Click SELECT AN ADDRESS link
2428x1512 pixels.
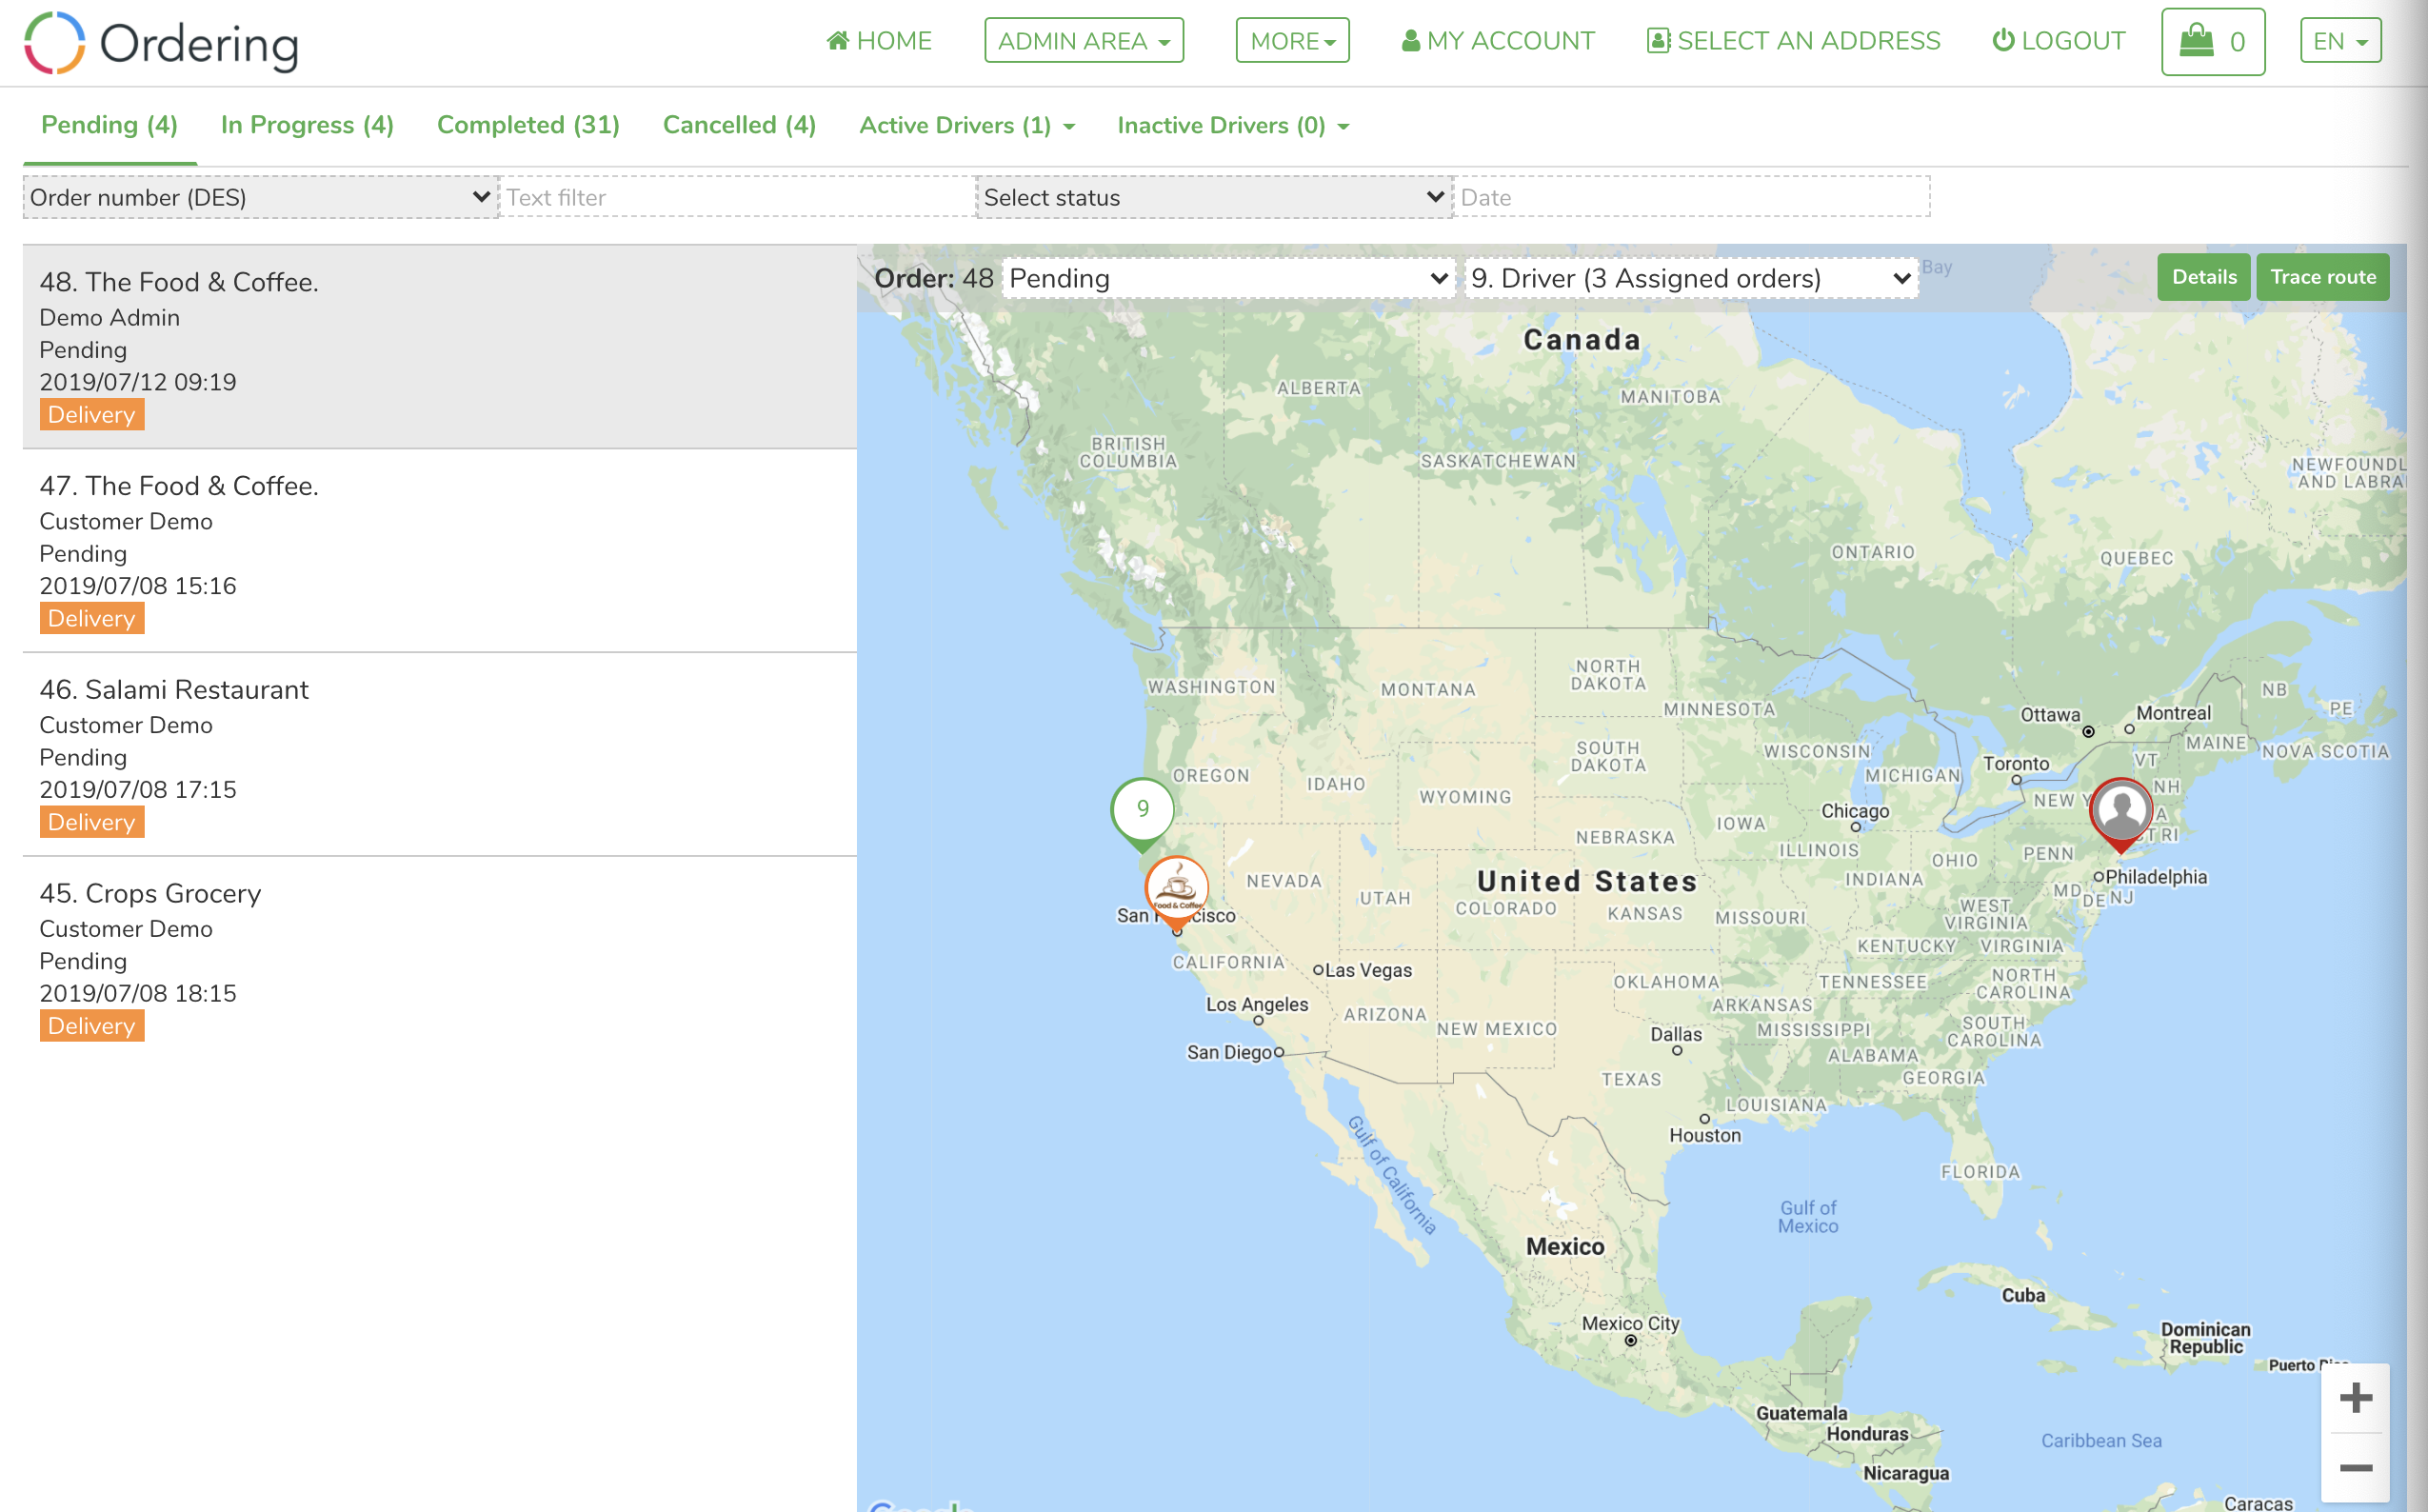coord(1793,41)
